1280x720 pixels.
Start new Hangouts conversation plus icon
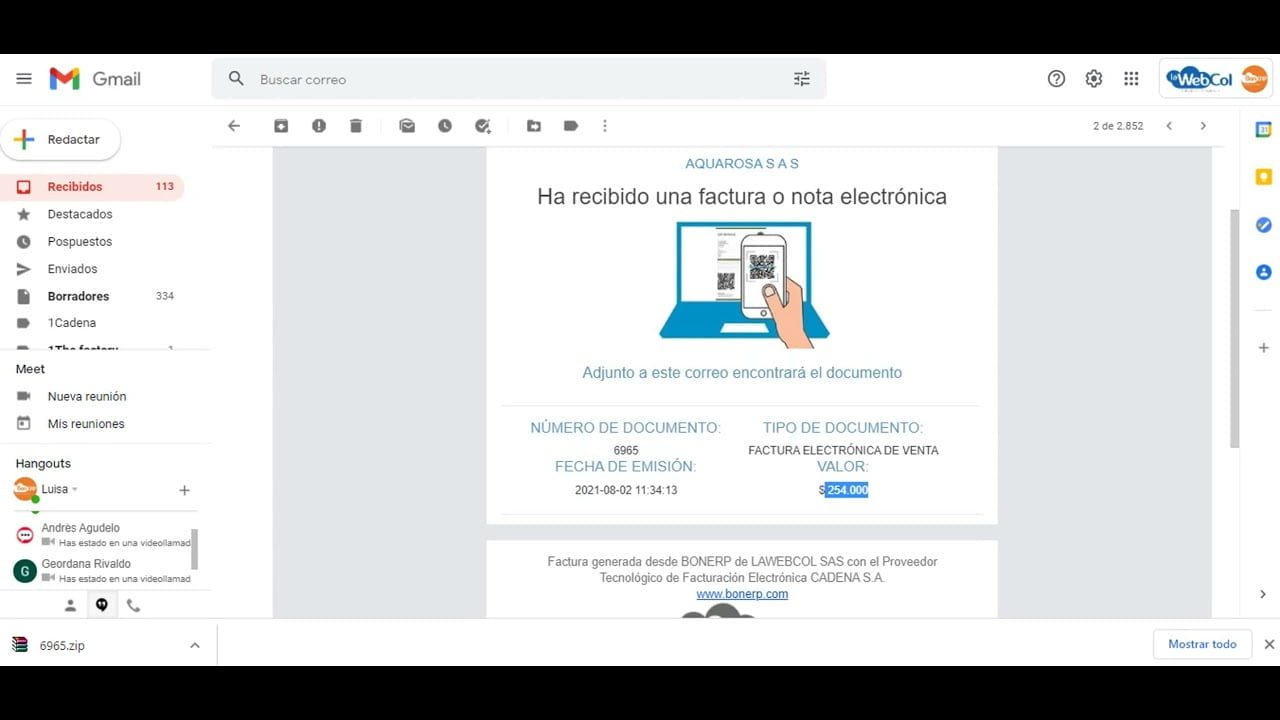[184, 490]
